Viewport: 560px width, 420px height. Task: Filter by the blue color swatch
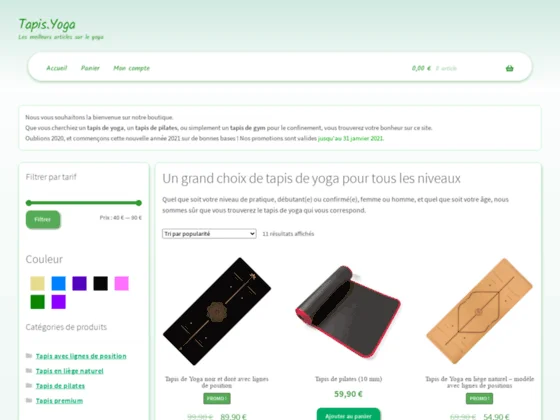pos(59,283)
